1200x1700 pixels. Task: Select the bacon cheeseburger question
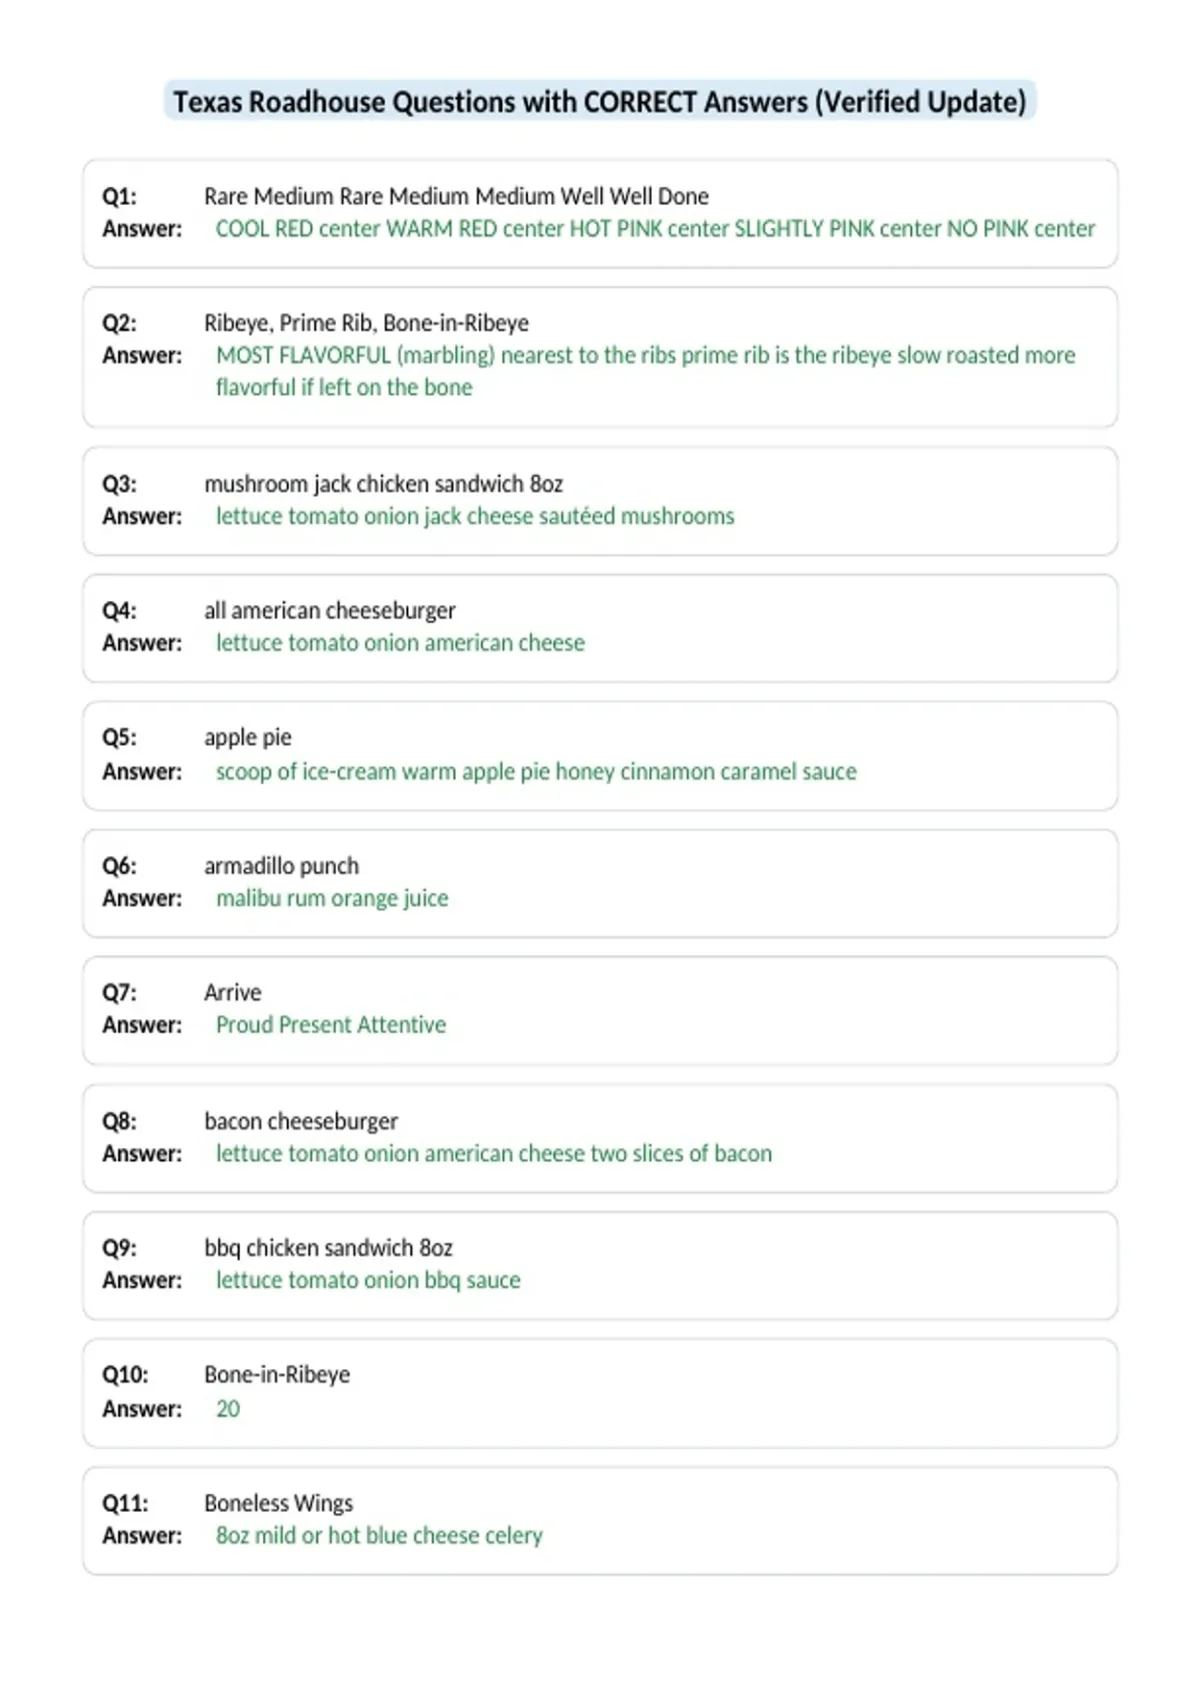(301, 1121)
